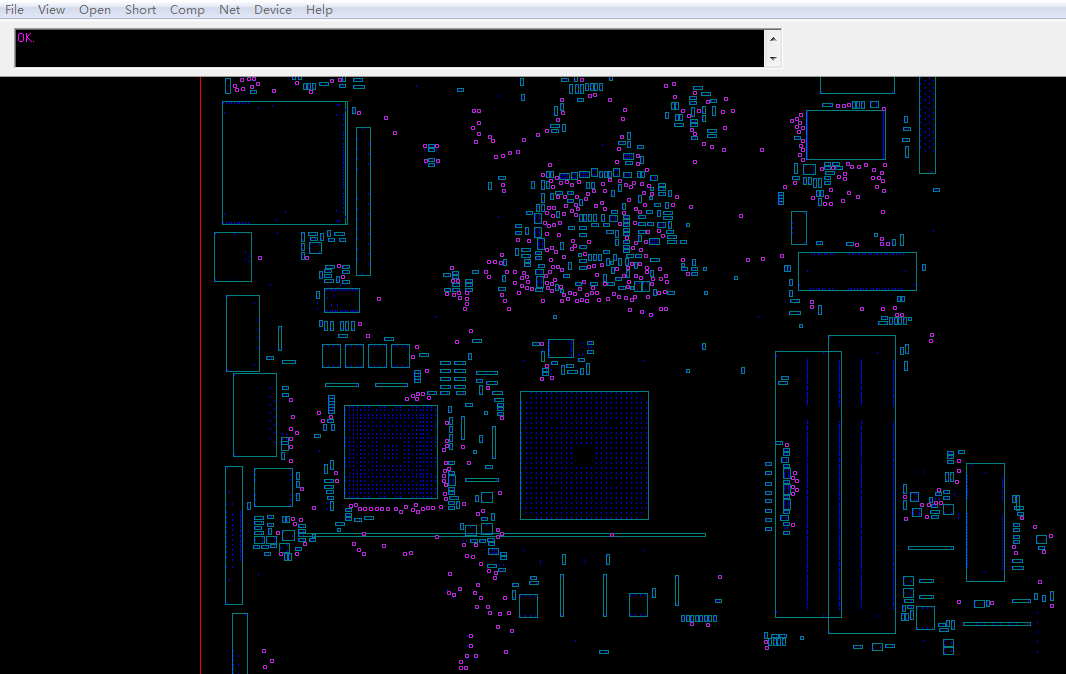This screenshot has height=674, width=1066.
Task: Select the smaller BGA chip with hollow center
Action: 391,452
